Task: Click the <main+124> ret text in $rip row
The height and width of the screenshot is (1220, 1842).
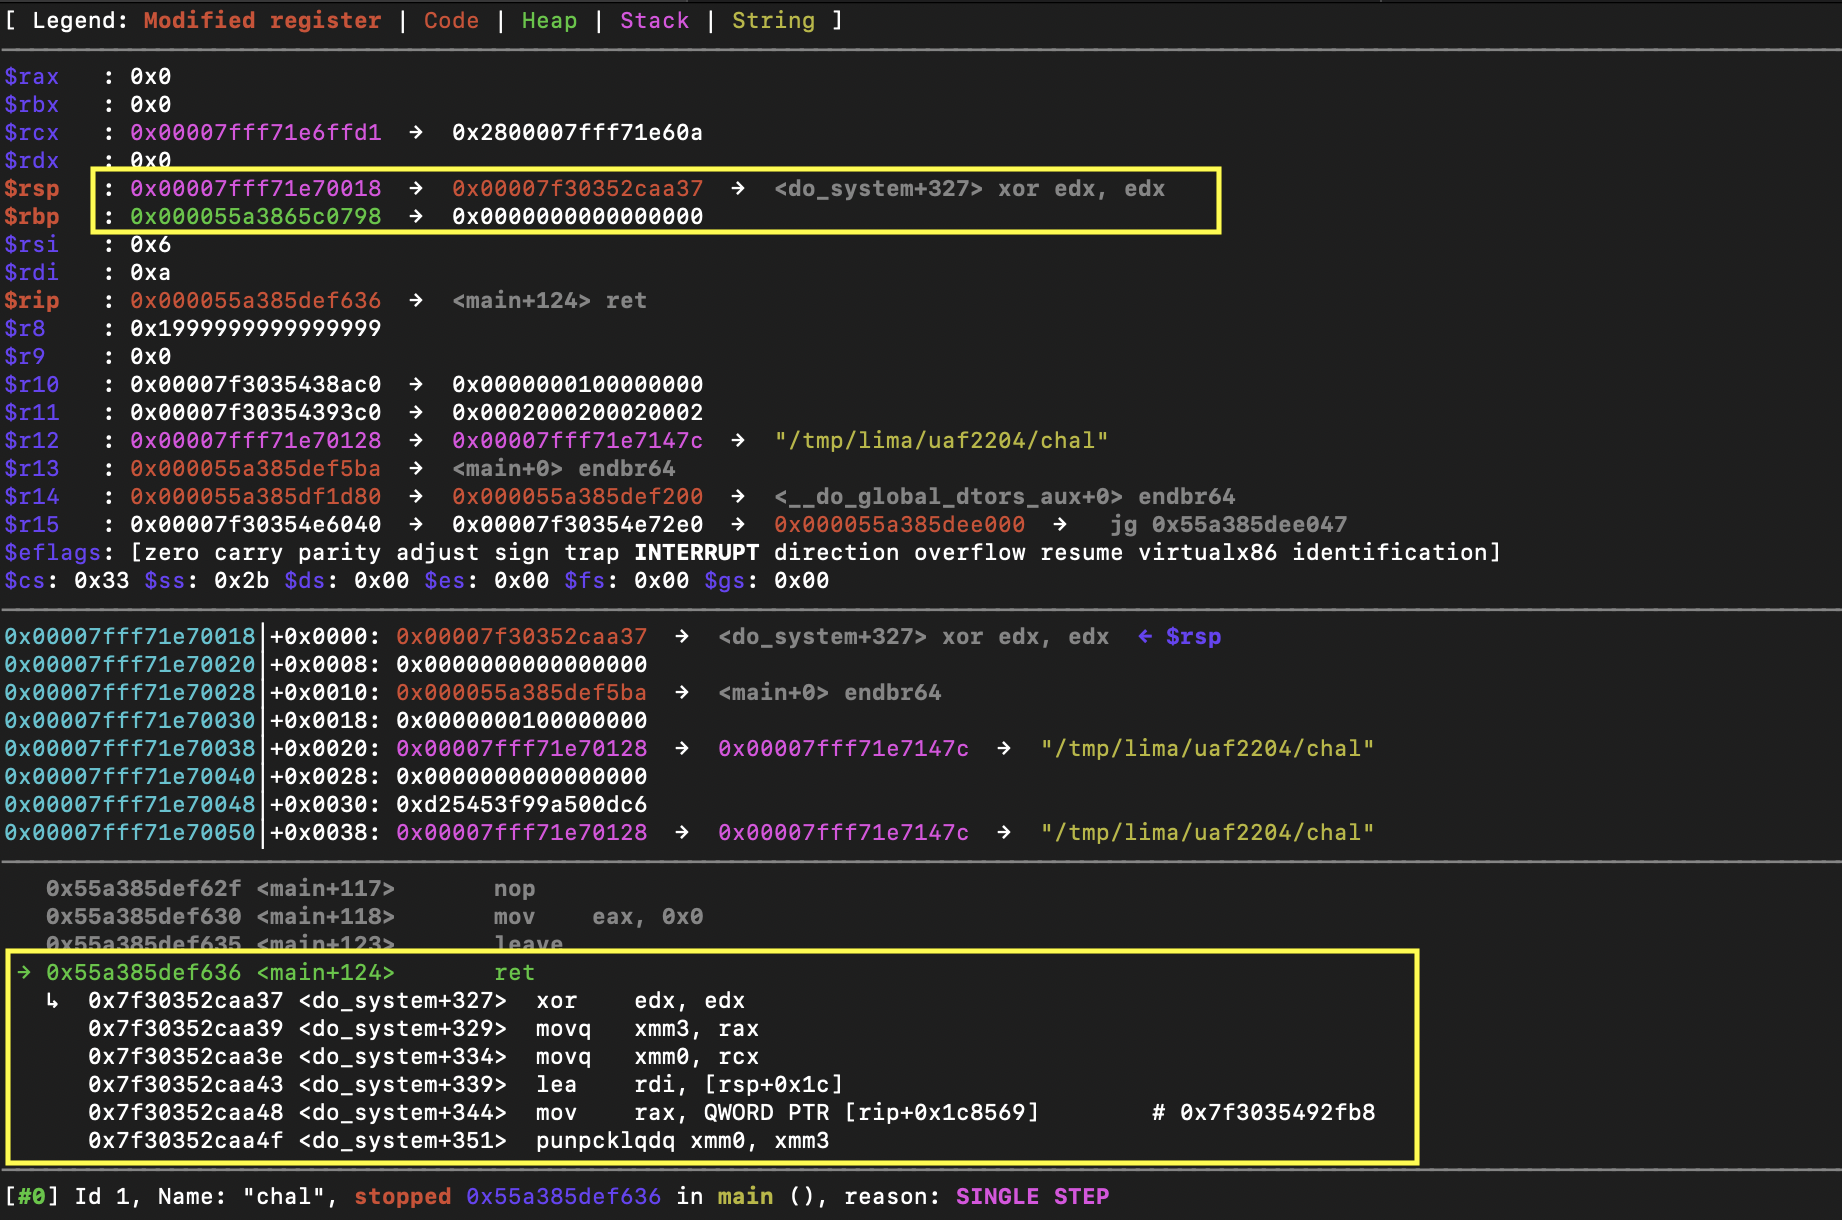Action: tap(549, 301)
